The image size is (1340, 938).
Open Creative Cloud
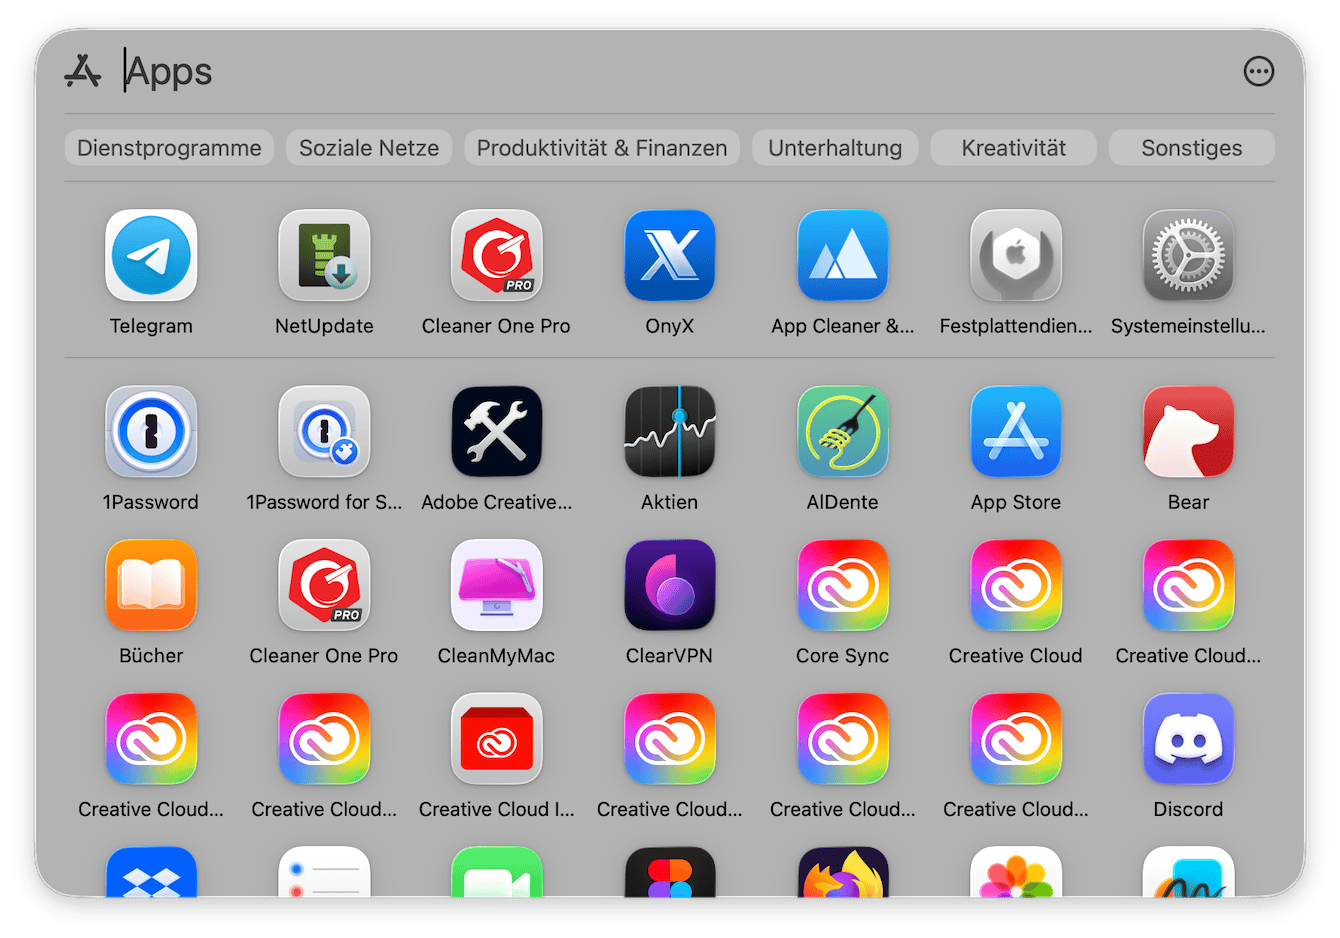click(x=1015, y=585)
